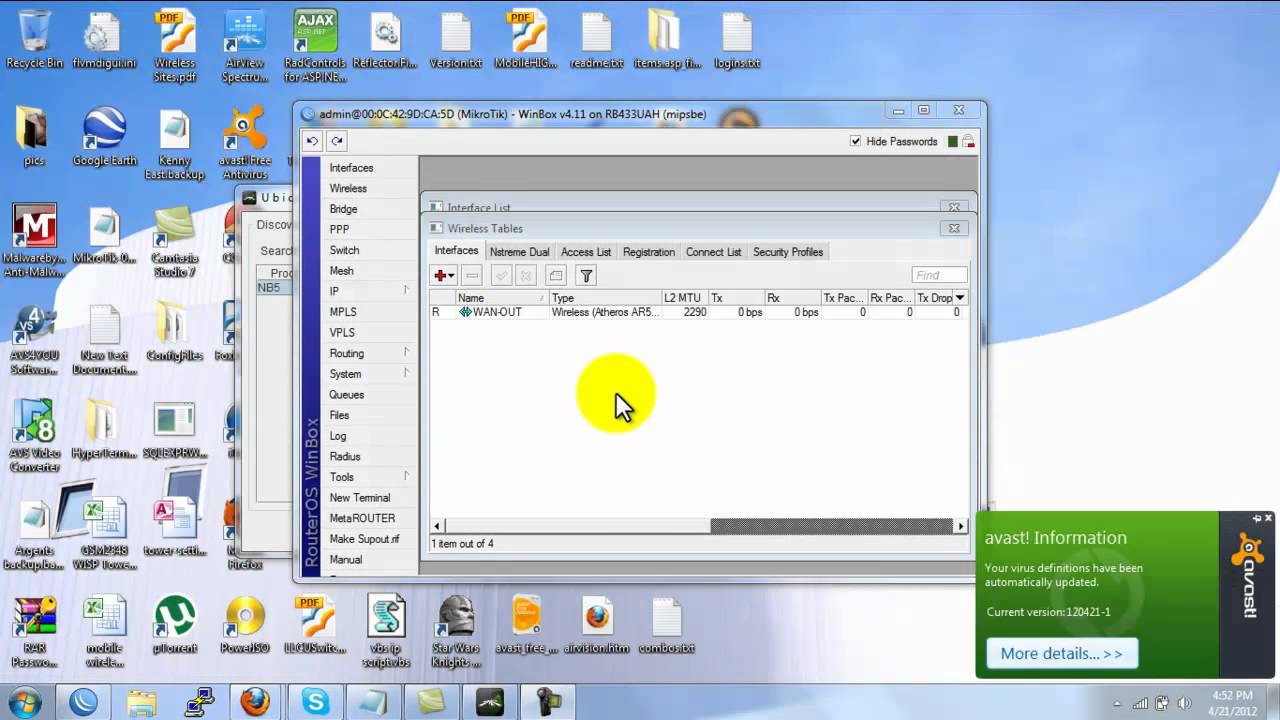
Task: Open Queues in the WinBox menu
Action: [347, 394]
